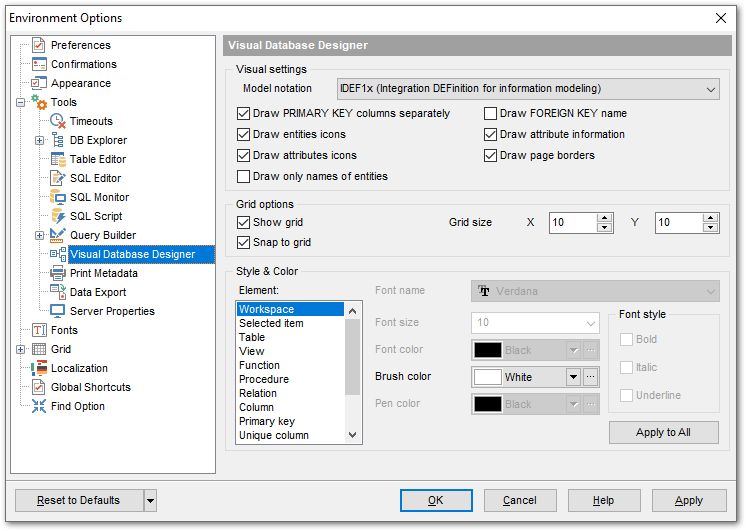746x531 pixels.
Task: Select Selected item in Element list
Action: click(x=290, y=324)
